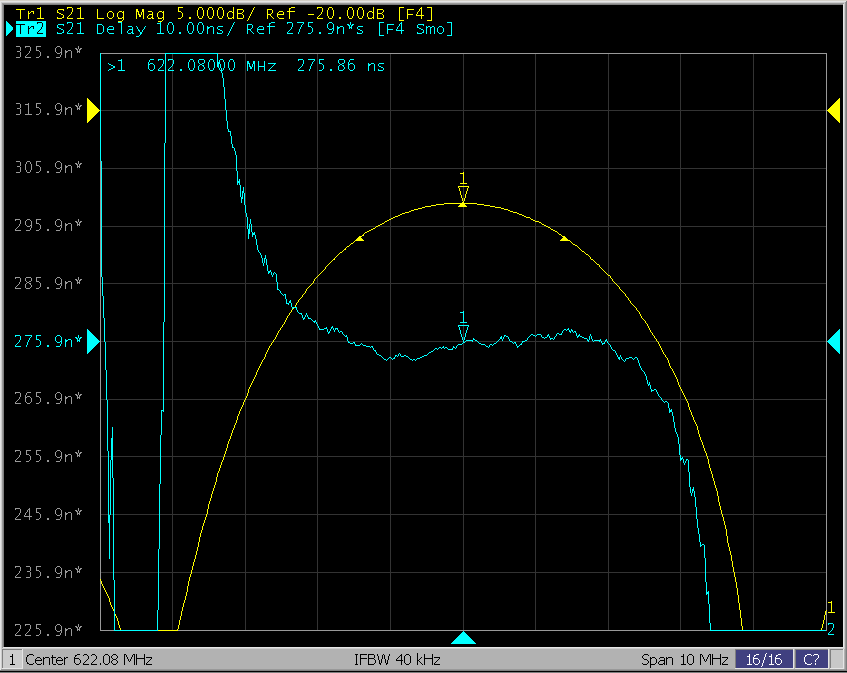
Task: Click the left yellow bandwidth marker on trace
Action: click(x=360, y=239)
